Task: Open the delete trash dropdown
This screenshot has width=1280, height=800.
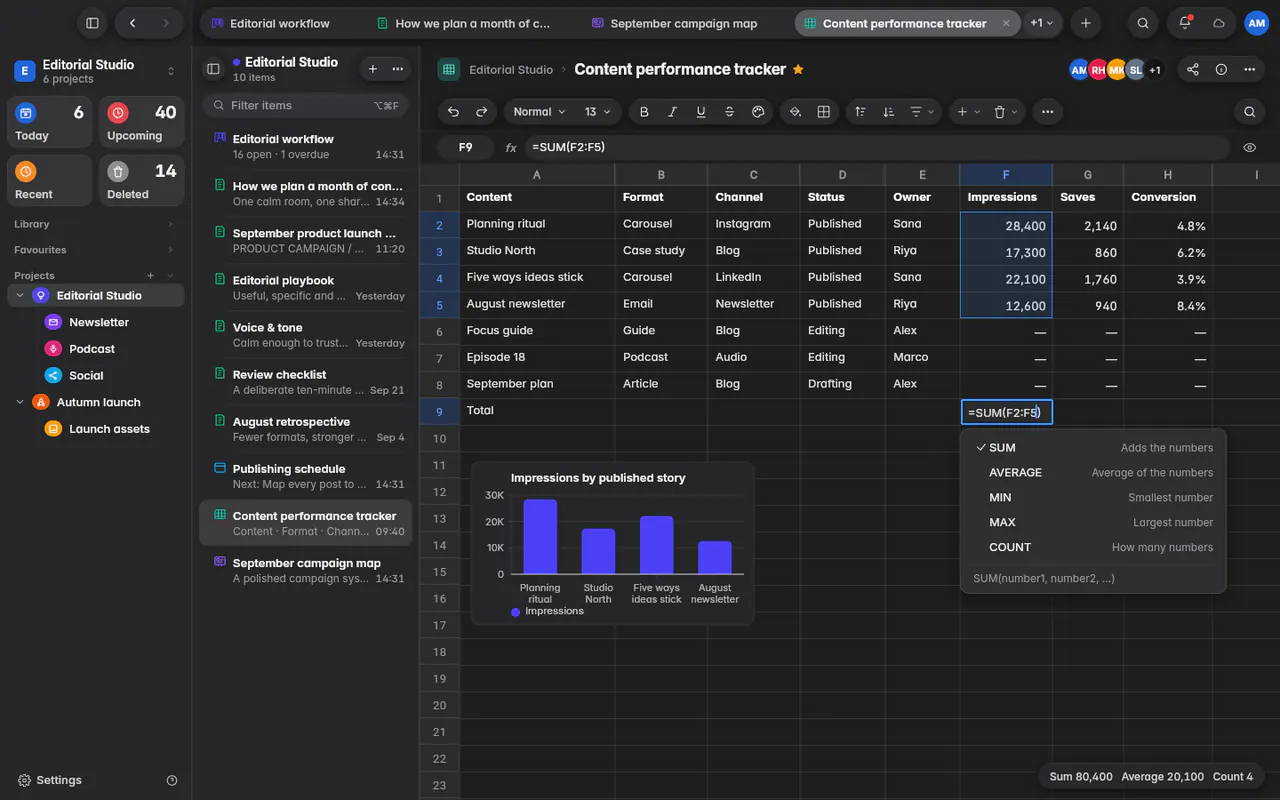Action: click(x=1005, y=112)
